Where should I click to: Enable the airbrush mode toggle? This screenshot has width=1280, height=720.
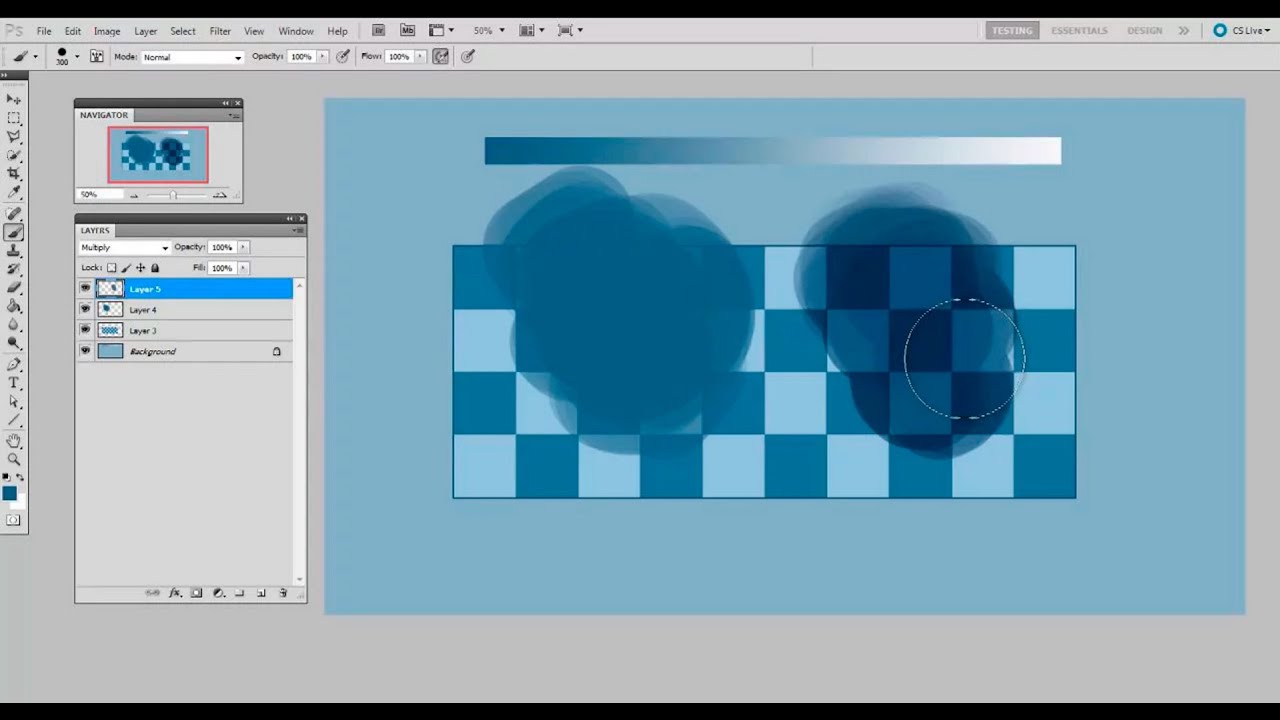click(x=440, y=57)
